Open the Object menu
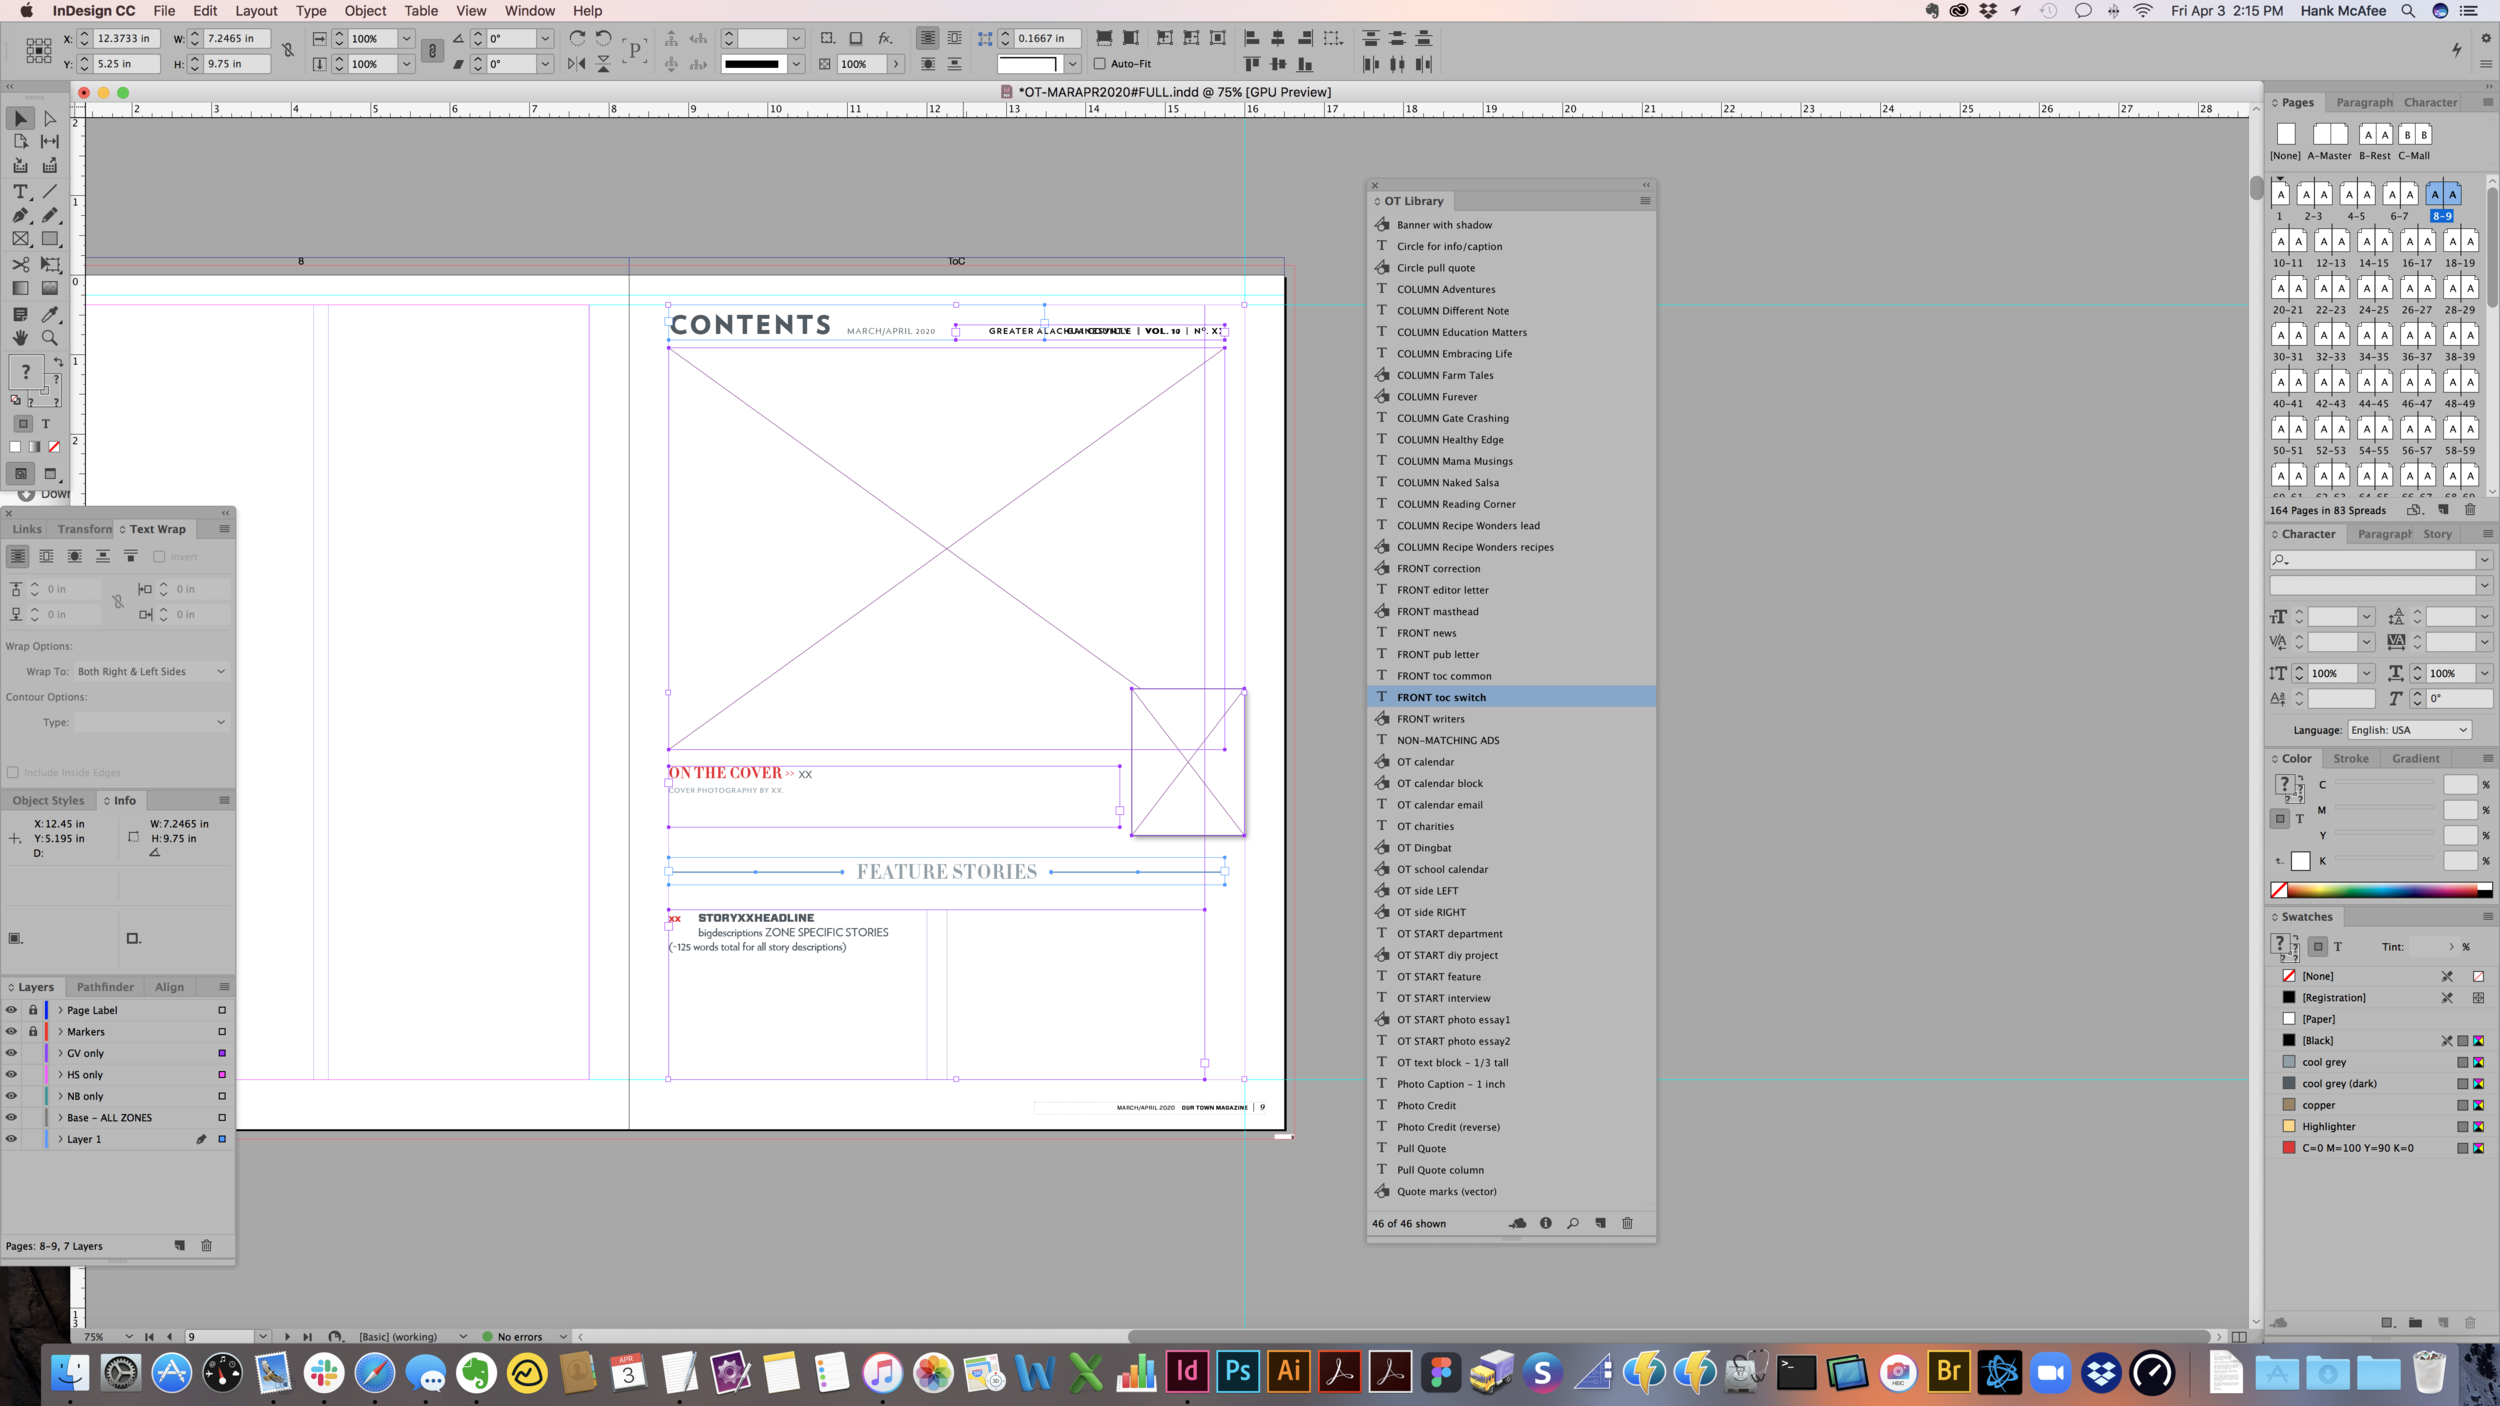Screen dimensions: 2500x1406 (x=365, y=11)
